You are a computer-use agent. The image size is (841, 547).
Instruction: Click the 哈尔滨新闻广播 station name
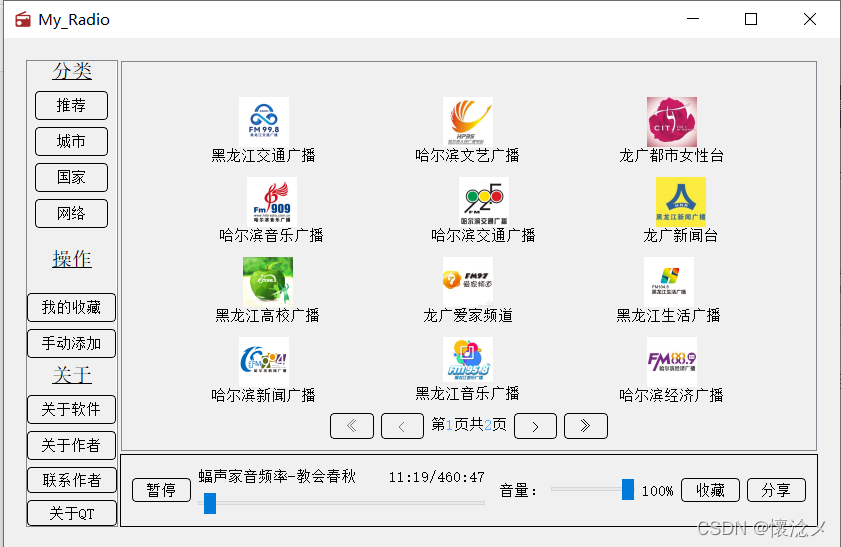click(263, 395)
